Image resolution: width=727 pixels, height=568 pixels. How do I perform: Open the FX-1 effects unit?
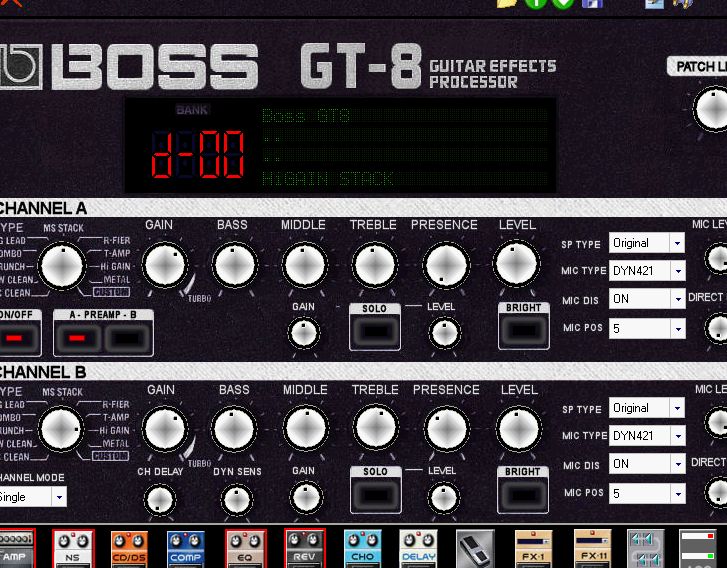(x=533, y=549)
